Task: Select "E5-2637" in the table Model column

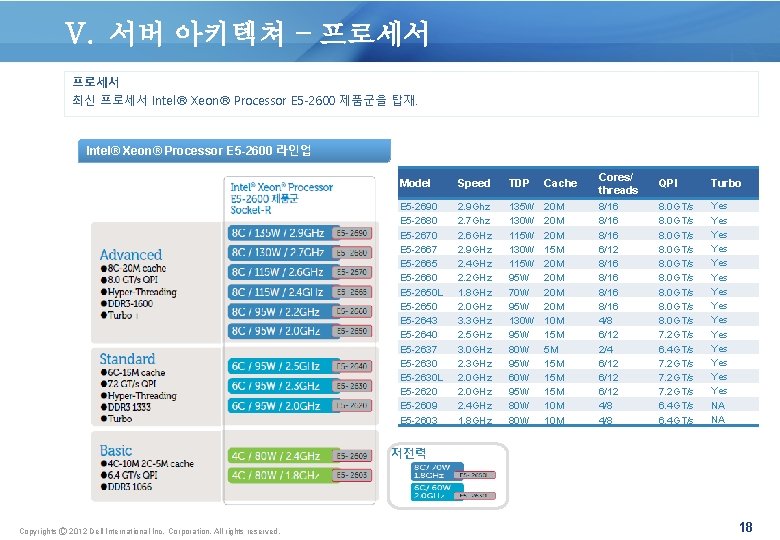Action: coord(419,350)
